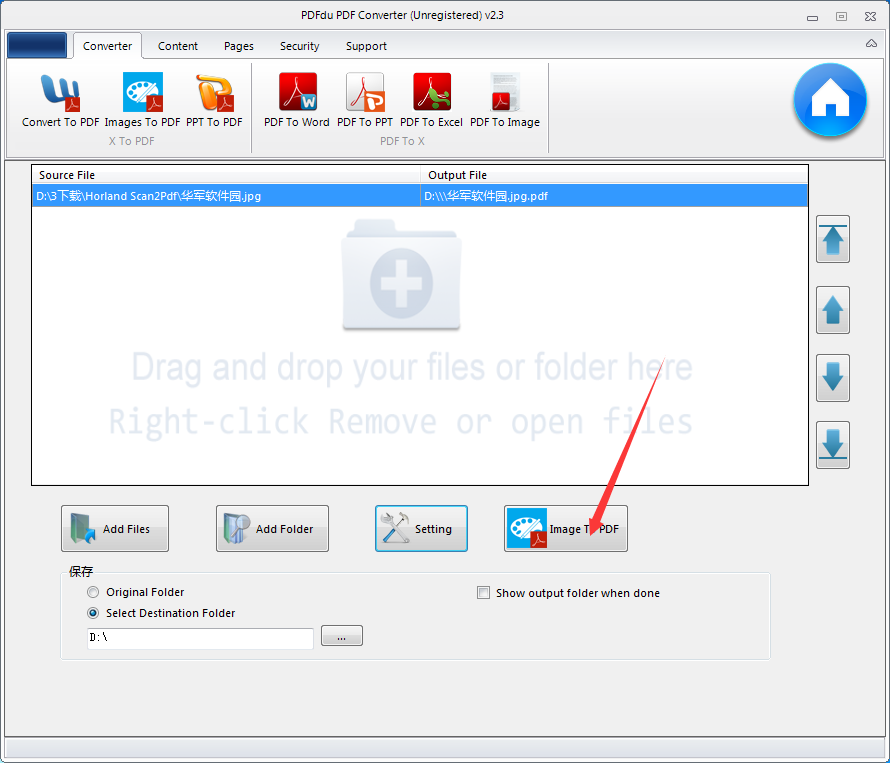
Task: Enable the Show output folder when done checkbox
Action: [x=483, y=593]
